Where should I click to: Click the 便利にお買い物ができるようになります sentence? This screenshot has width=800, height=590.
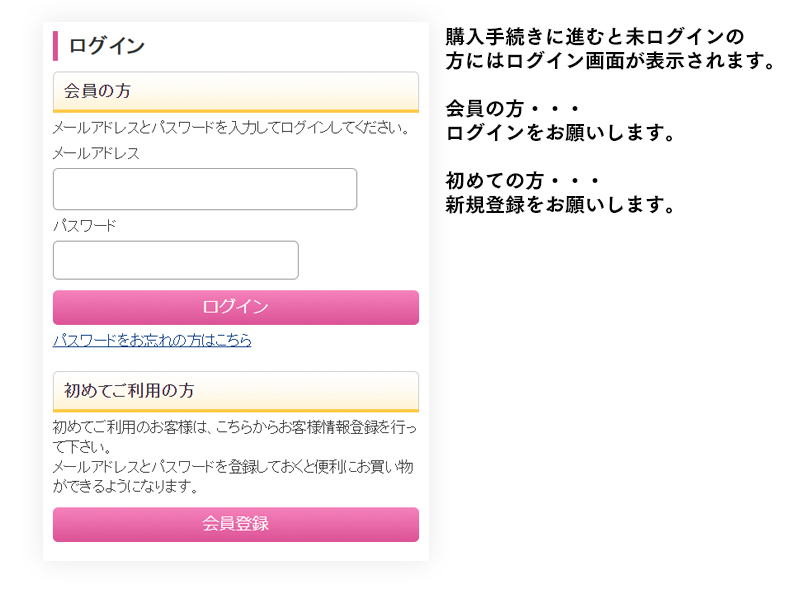click(x=234, y=476)
